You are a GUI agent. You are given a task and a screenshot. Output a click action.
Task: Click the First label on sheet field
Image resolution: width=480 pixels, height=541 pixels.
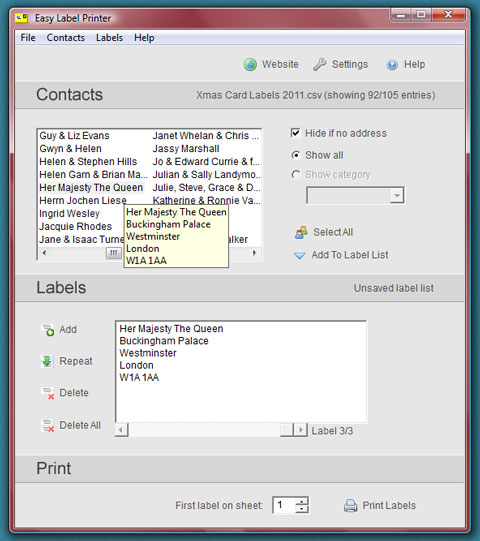click(284, 505)
